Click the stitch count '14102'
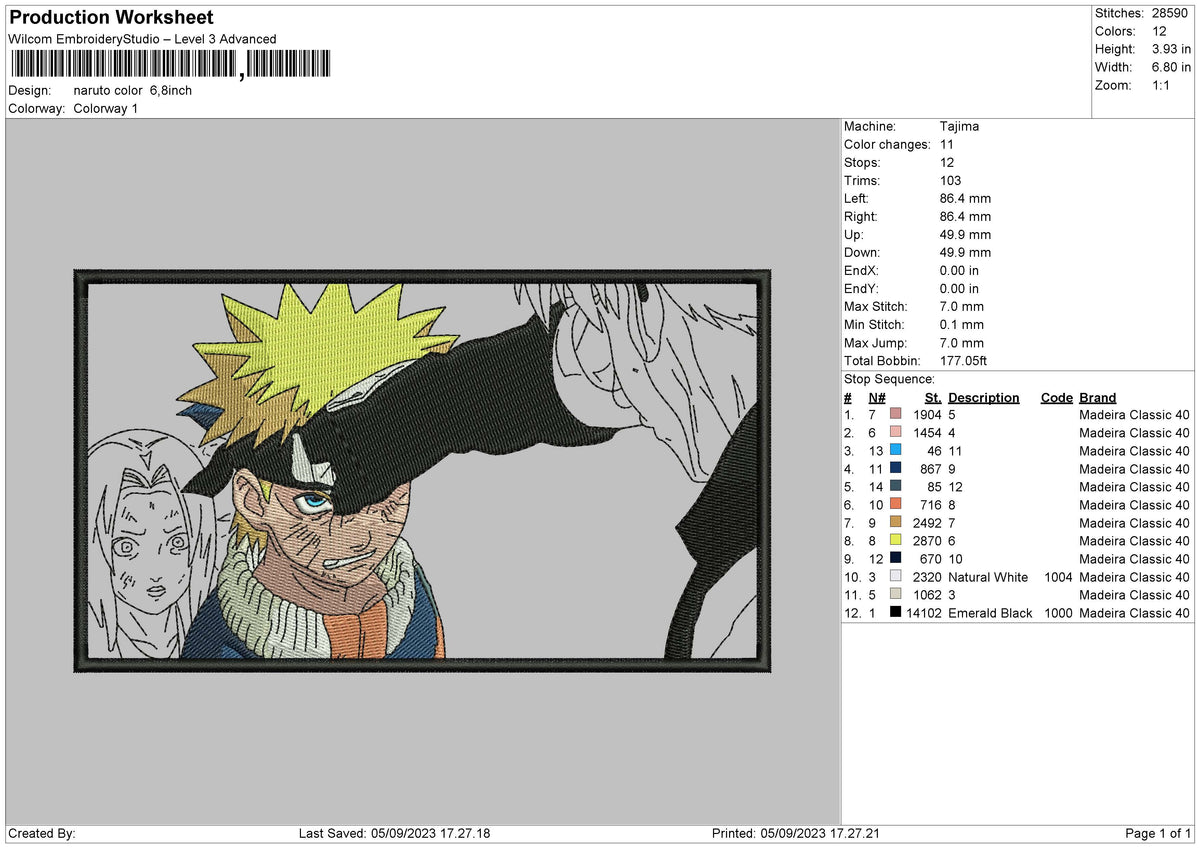Image resolution: width=1200 pixels, height=848 pixels. click(x=923, y=613)
